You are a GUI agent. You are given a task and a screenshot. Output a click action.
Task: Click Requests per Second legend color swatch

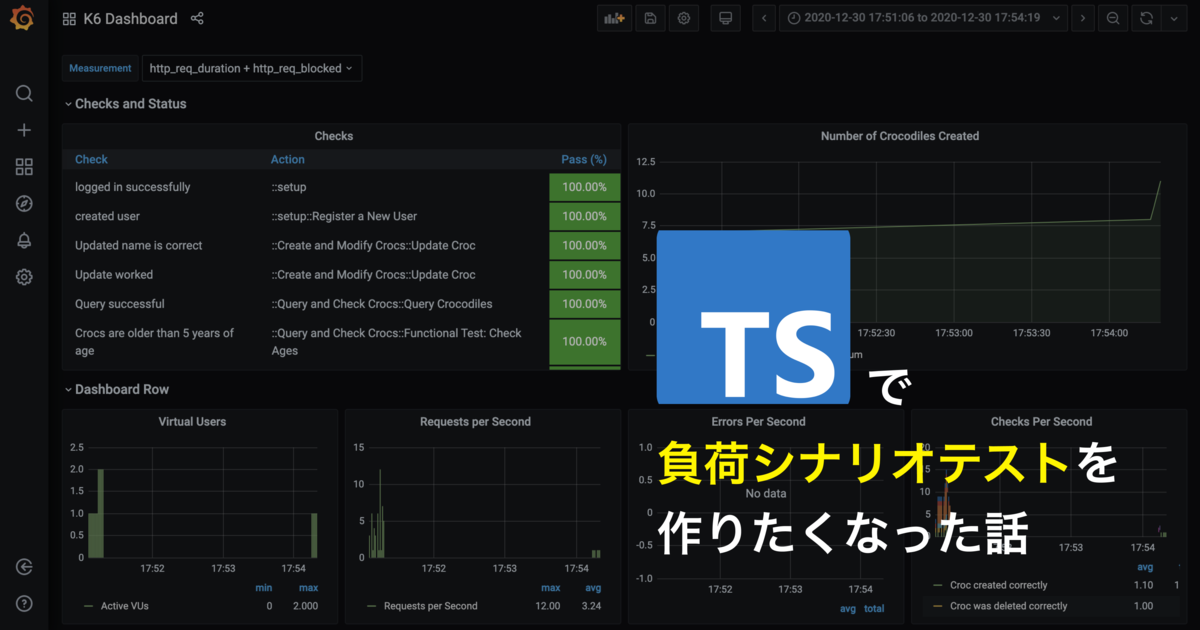(x=372, y=606)
